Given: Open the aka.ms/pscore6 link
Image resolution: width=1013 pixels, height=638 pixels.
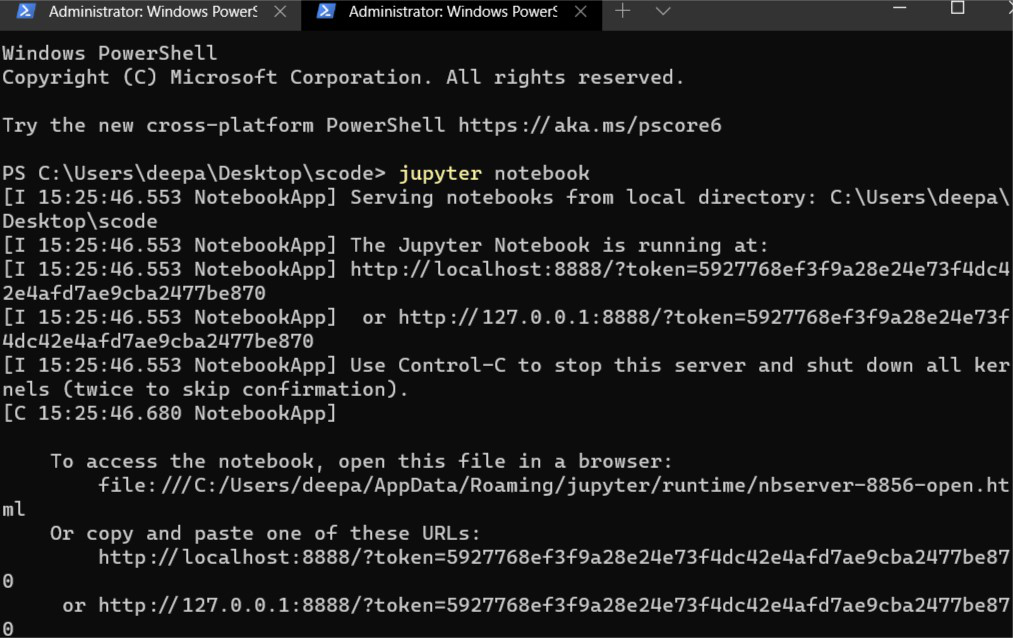Looking at the screenshot, I should coord(590,125).
